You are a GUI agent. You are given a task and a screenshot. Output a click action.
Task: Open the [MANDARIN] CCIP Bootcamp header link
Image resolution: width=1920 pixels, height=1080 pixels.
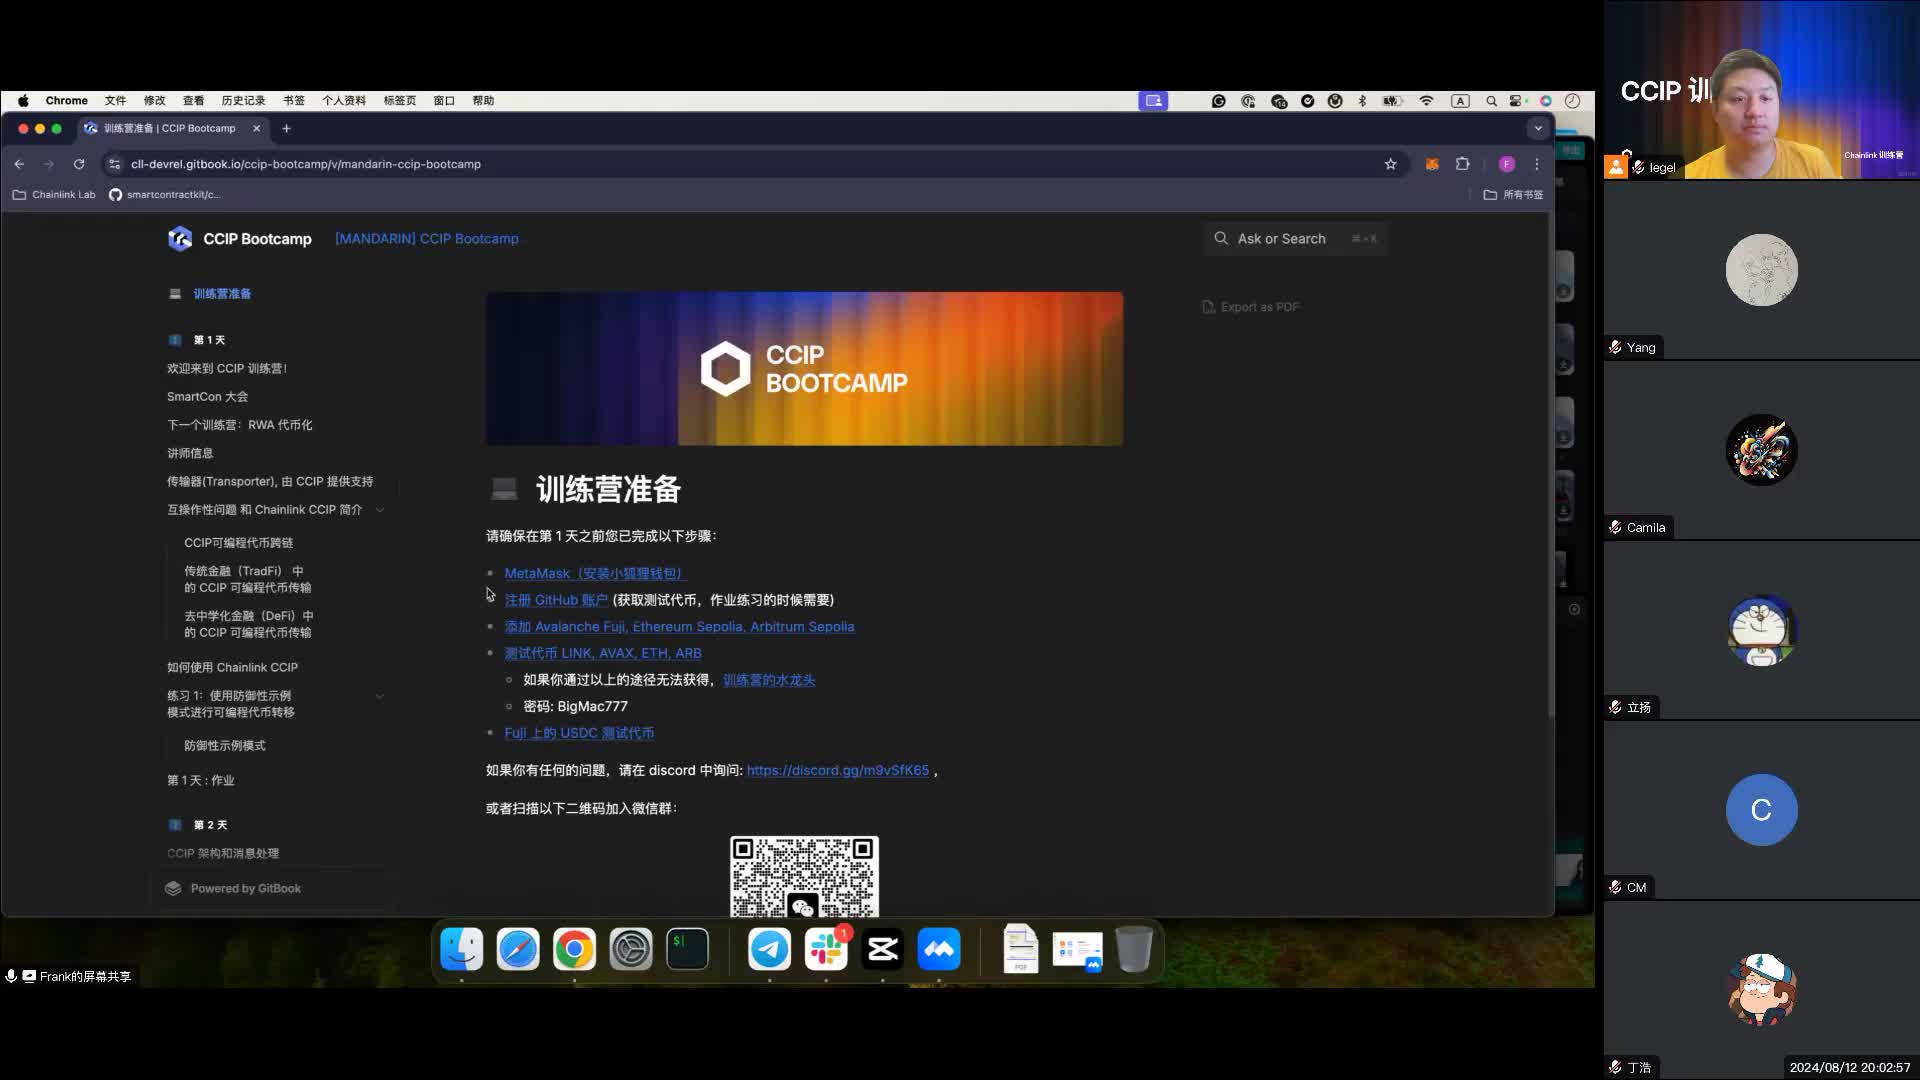(427, 239)
